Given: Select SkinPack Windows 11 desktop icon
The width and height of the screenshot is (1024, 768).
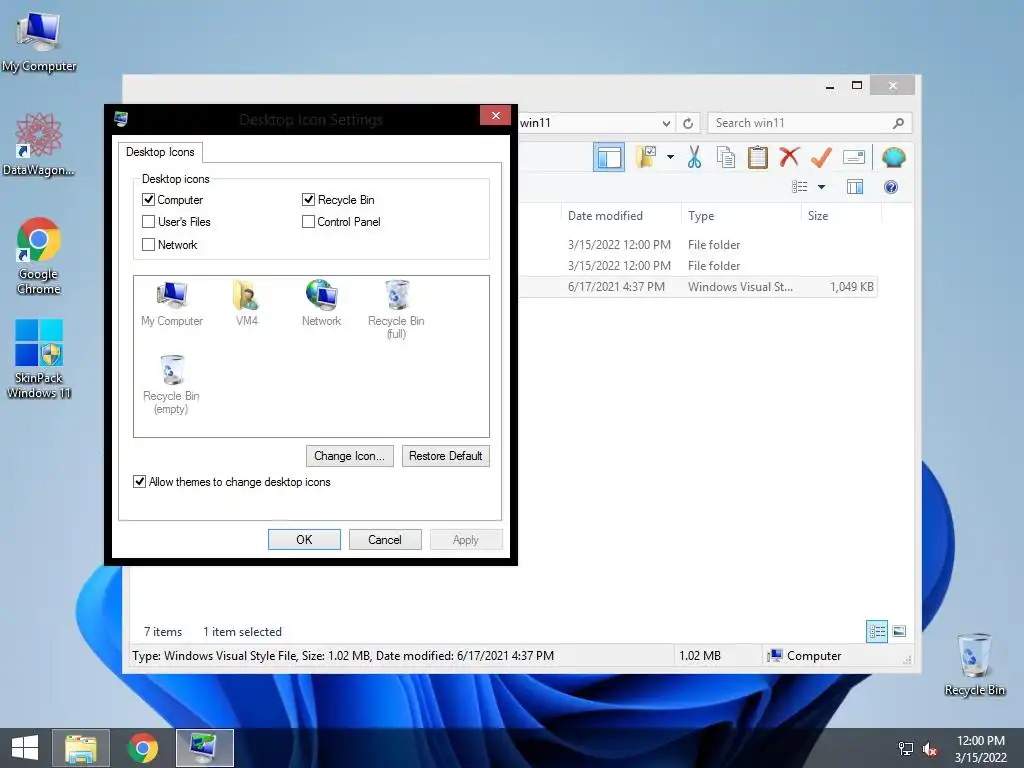Looking at the screenshot, I should [x=39, y=359].
